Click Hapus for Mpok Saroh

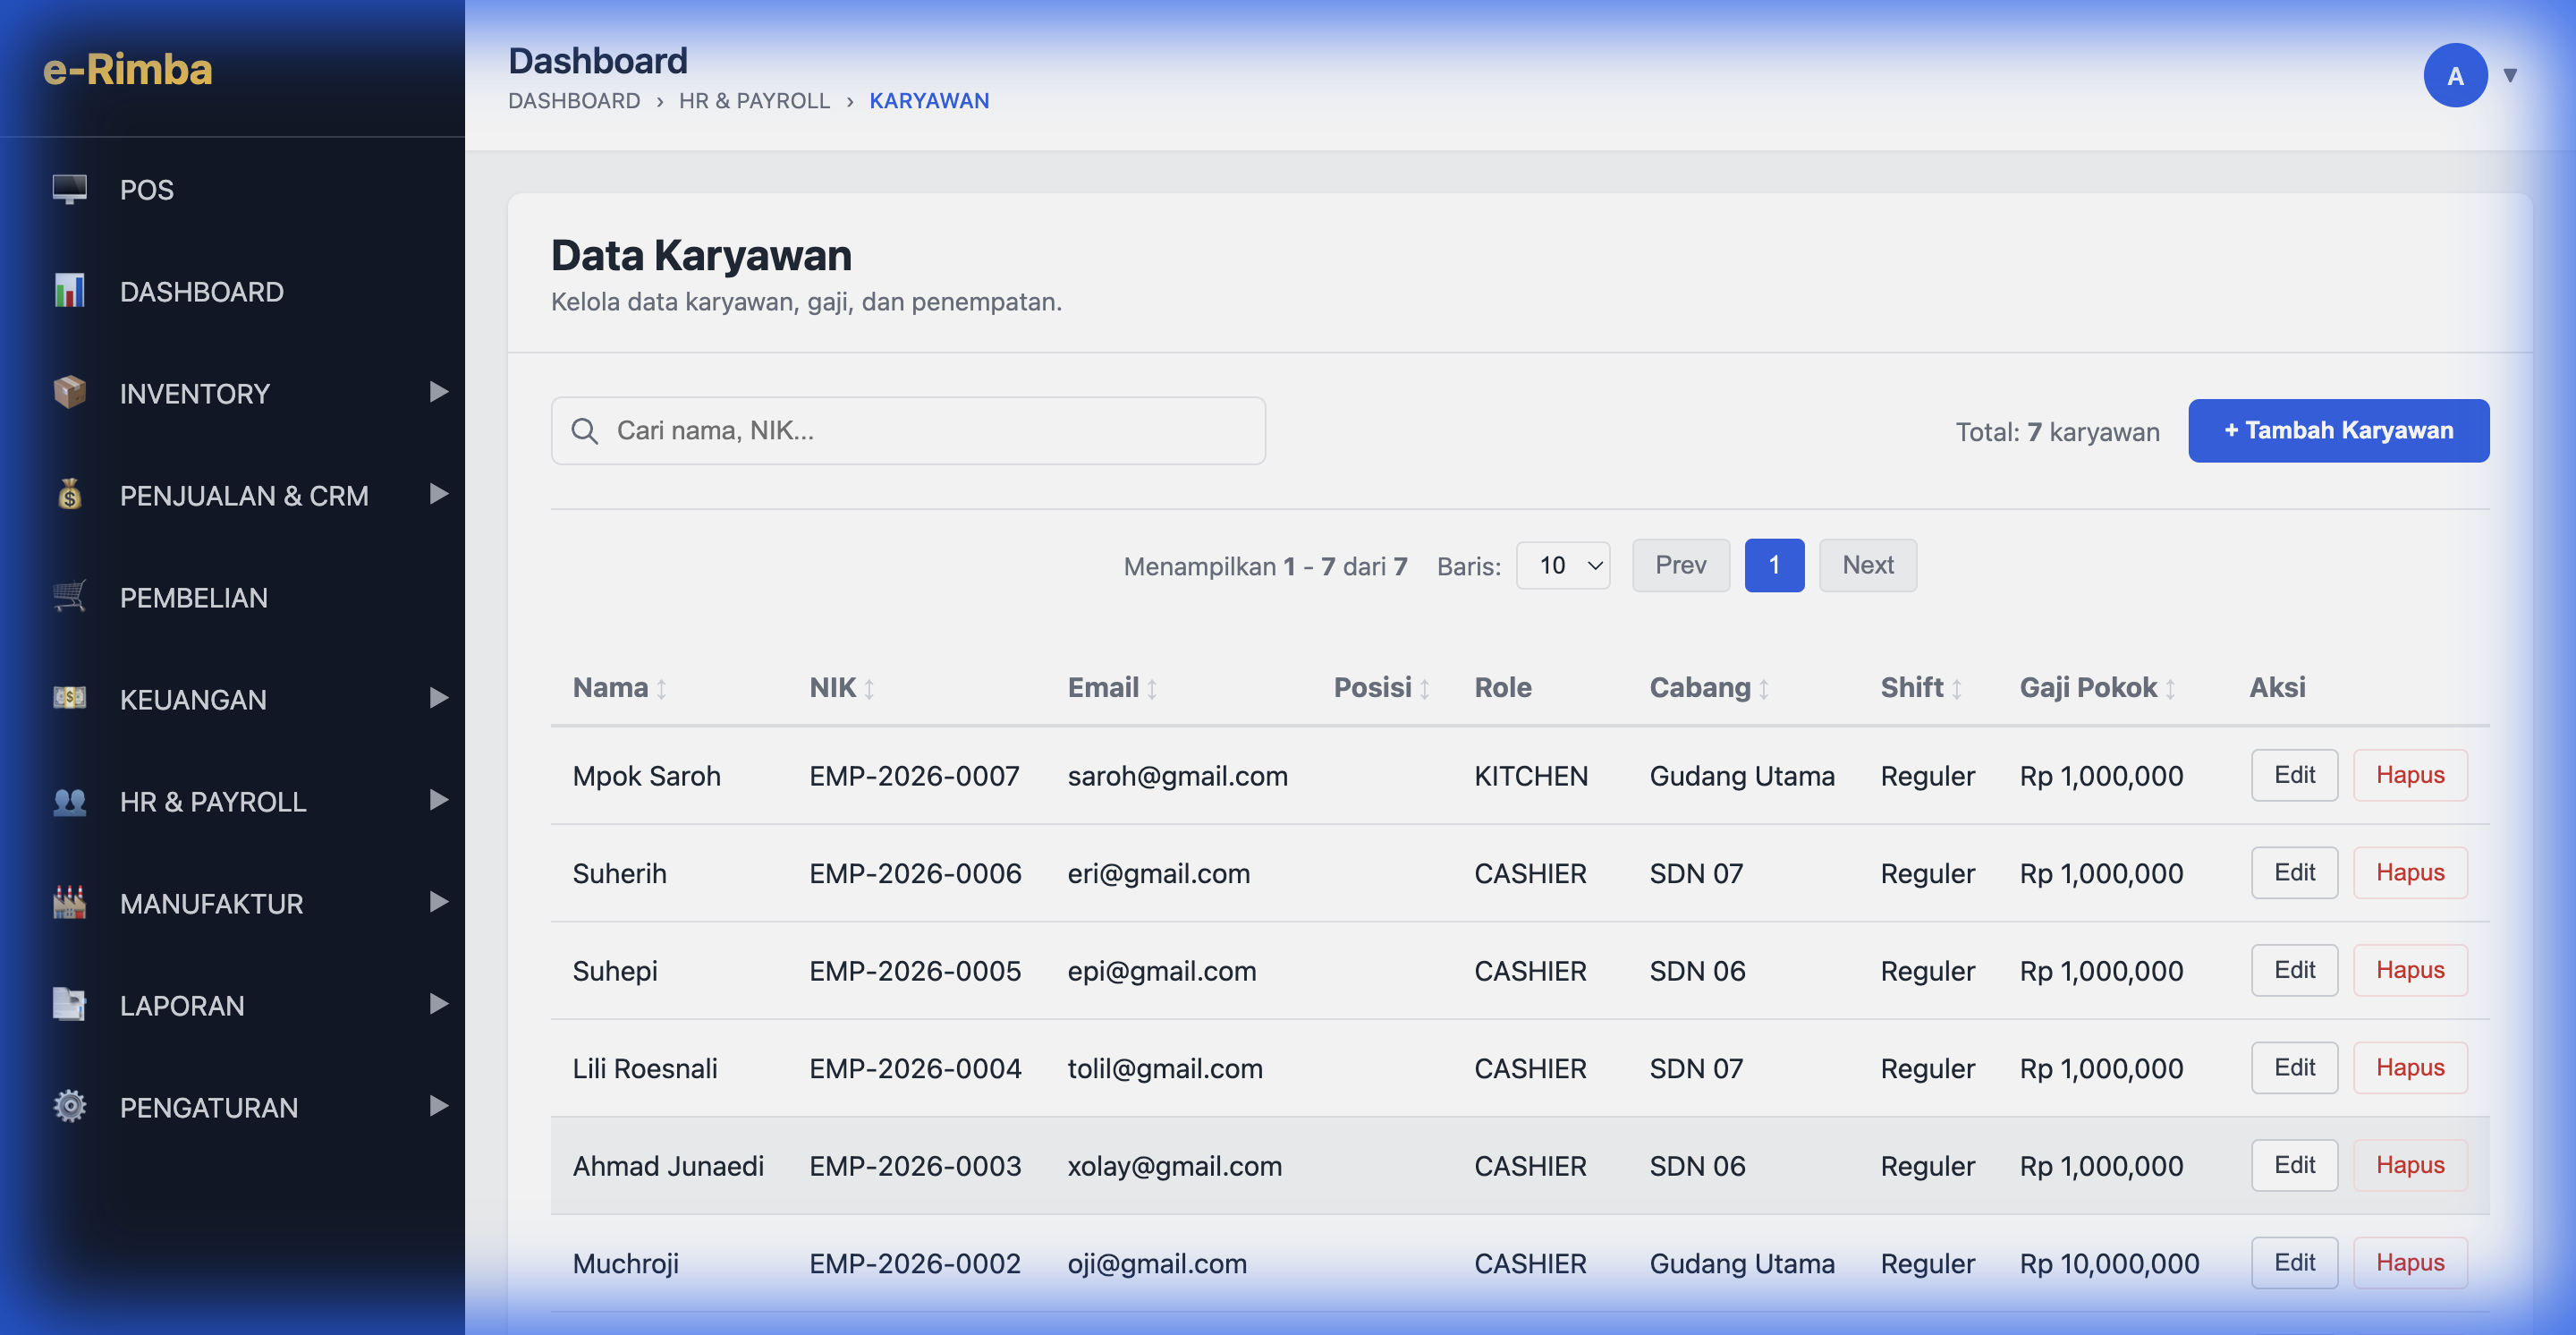point(2410,775)
